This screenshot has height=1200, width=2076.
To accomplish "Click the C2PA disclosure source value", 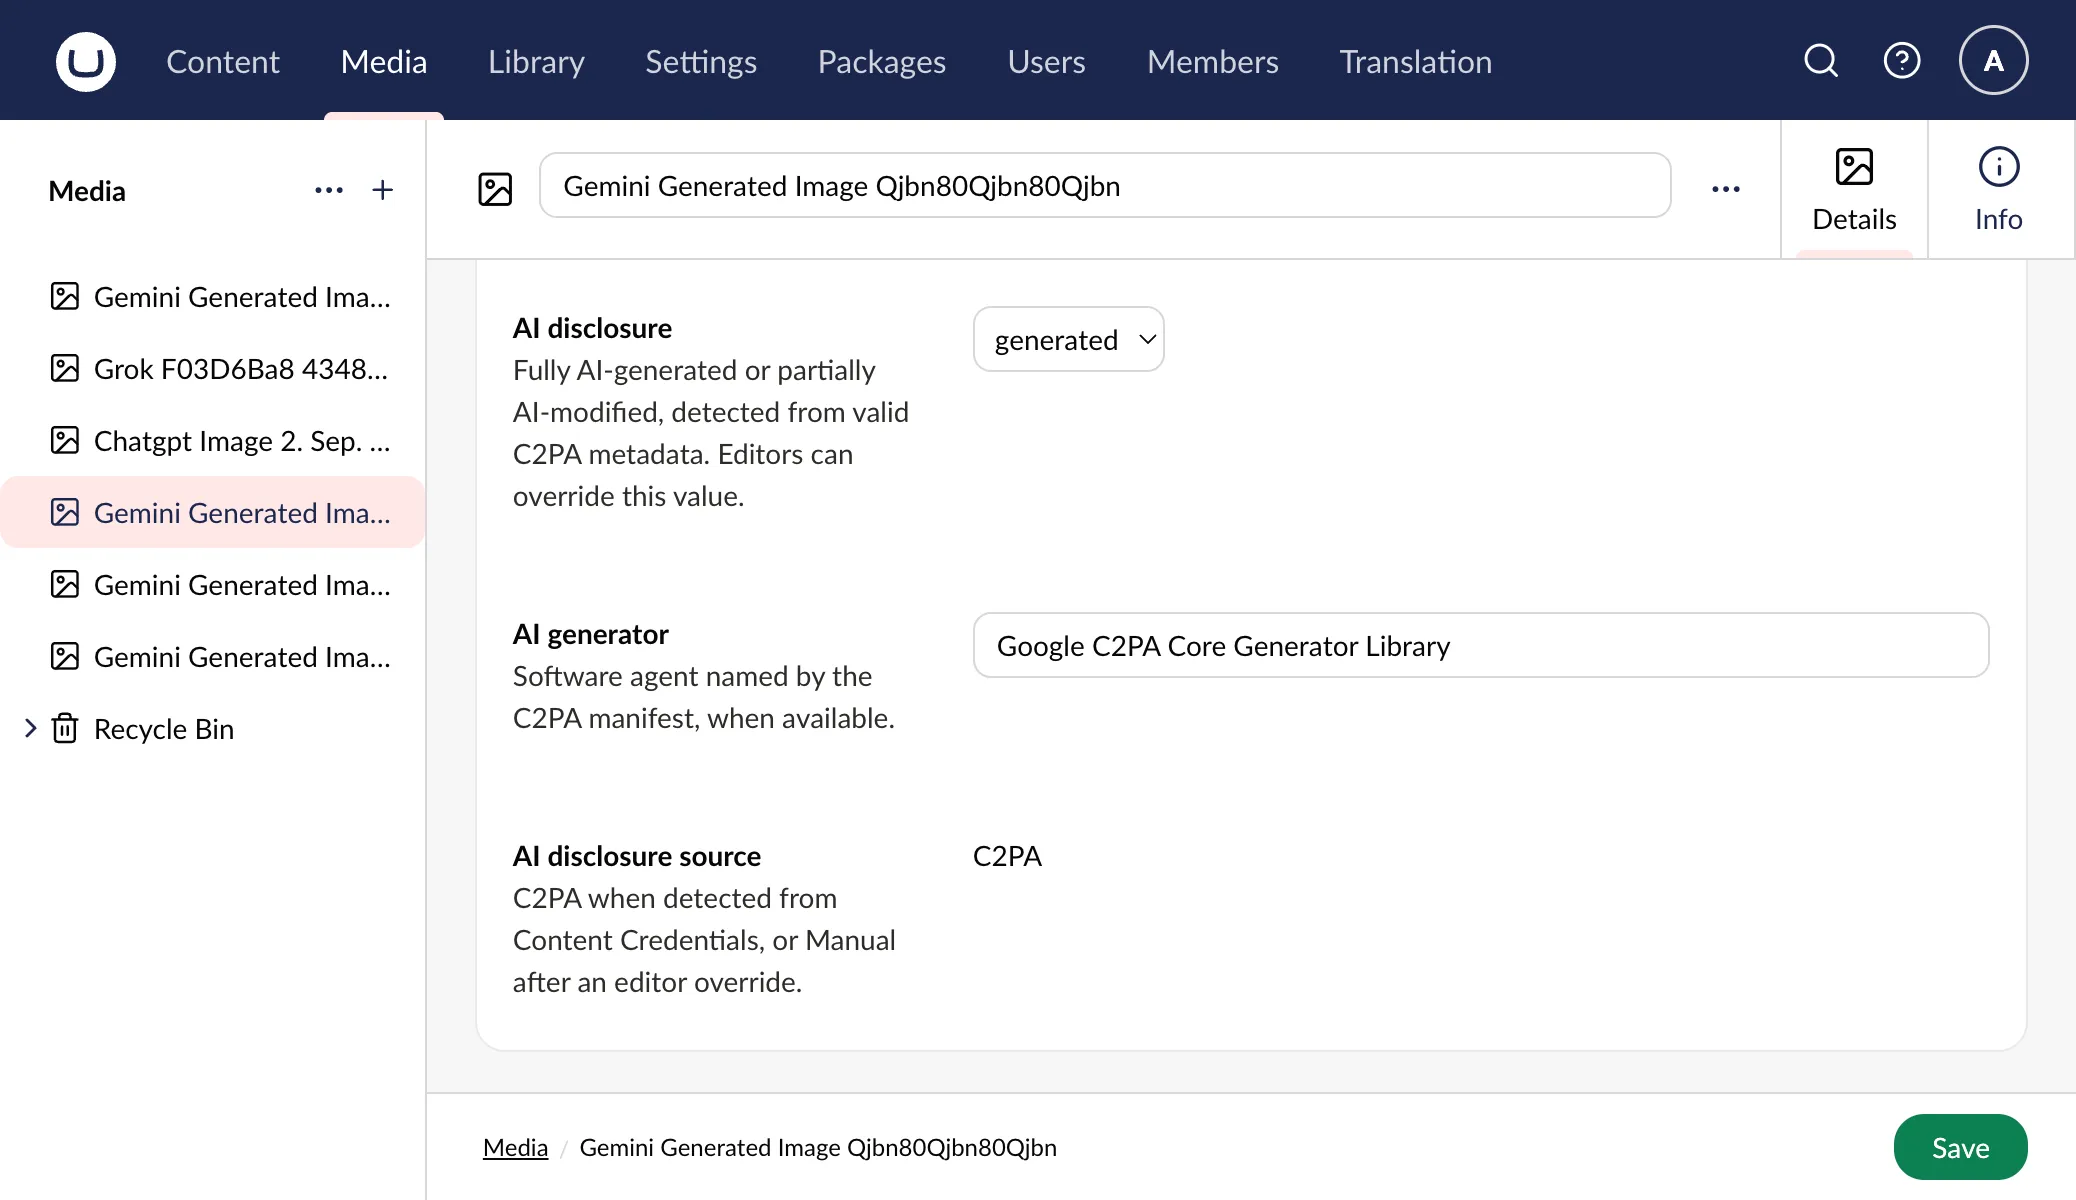I will 1007,856.
